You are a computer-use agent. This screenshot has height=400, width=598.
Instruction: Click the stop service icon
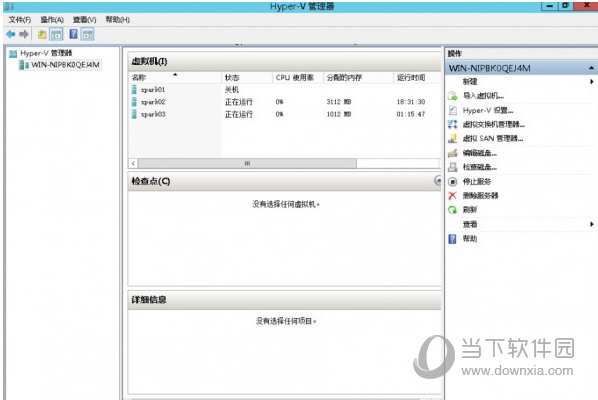(x=453, y=182)
